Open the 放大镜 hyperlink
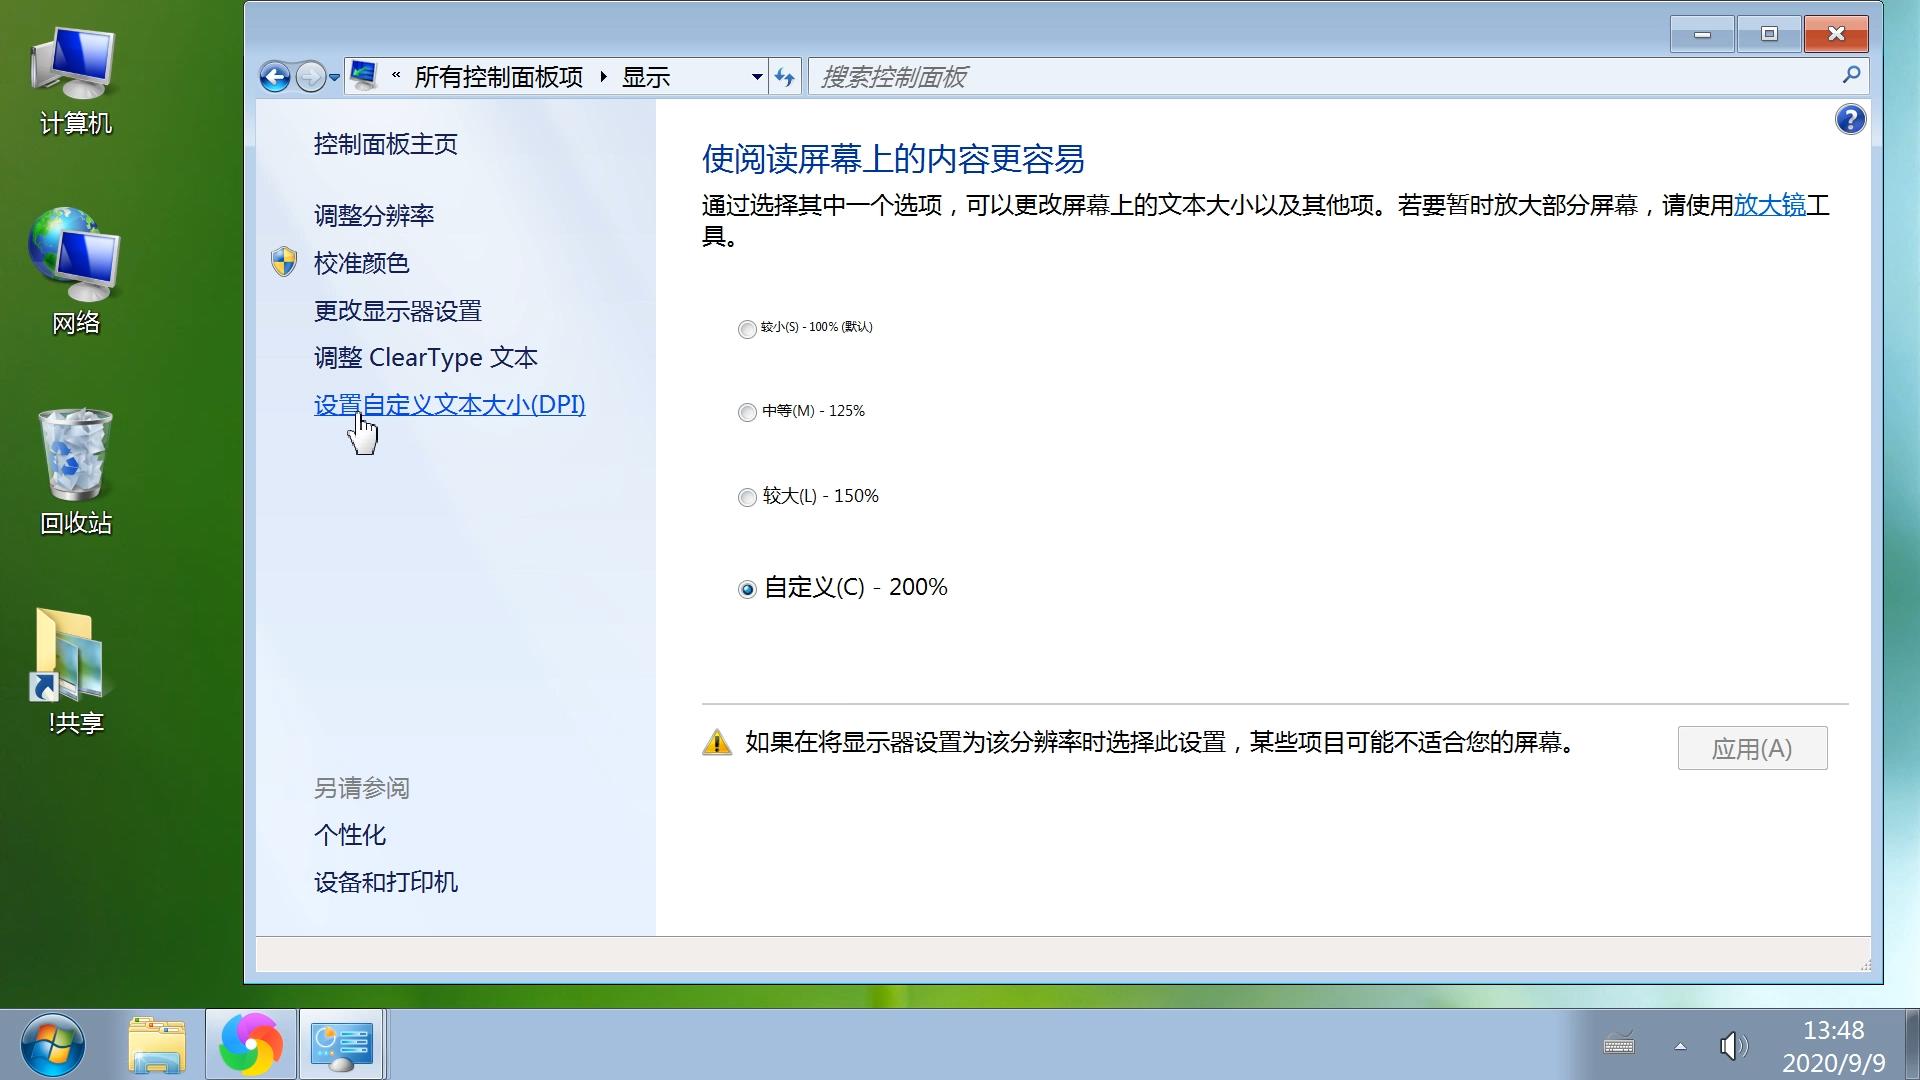The width and height of the screenshot is (1920, 1080). click(x=1768, y=207)
